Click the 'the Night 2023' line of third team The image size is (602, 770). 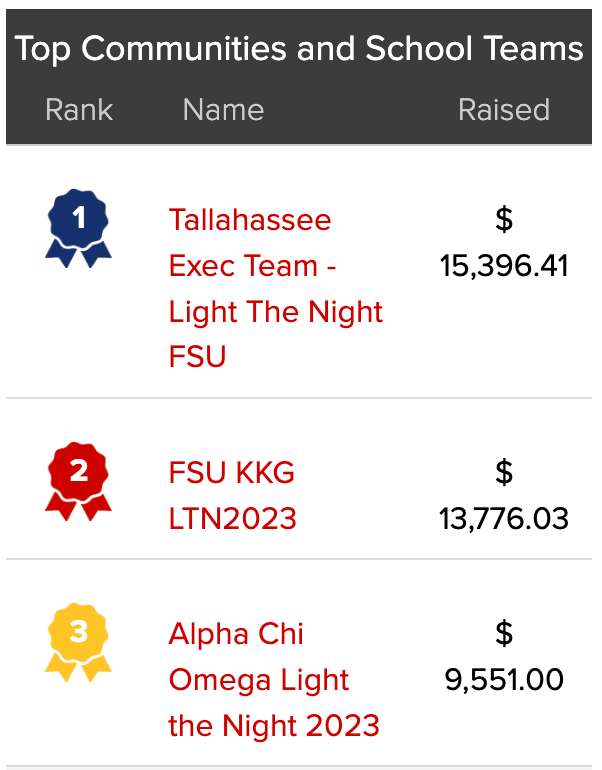(274, 725)
